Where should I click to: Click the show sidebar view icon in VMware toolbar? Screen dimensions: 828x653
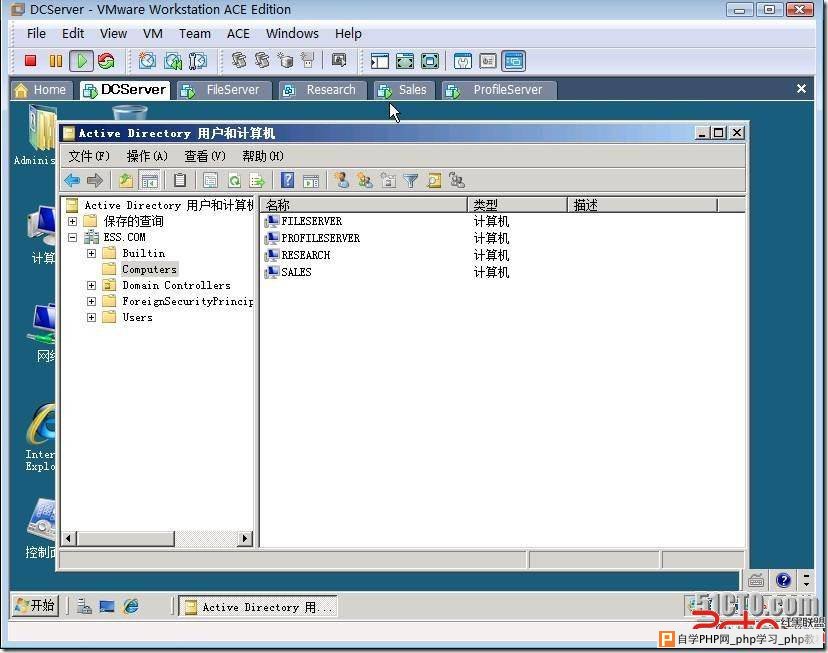point(379,61)
